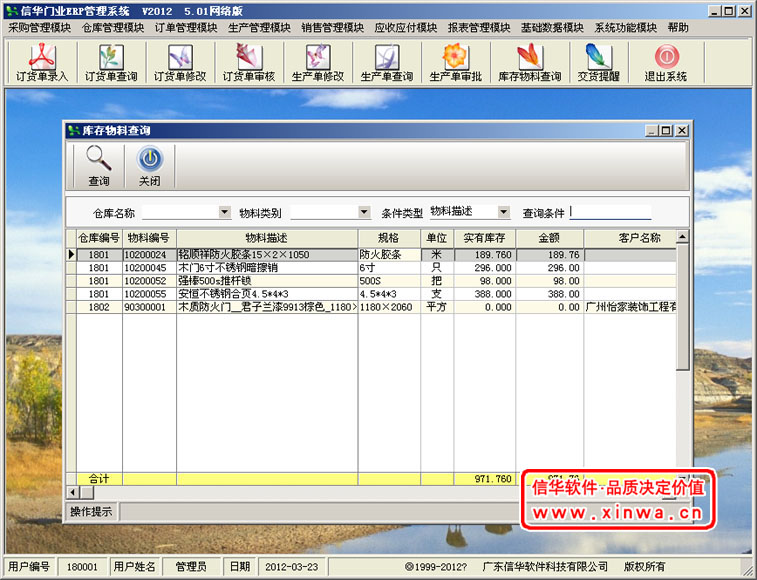Open 生产单修改 toolbar icon

tap(318, 62)
